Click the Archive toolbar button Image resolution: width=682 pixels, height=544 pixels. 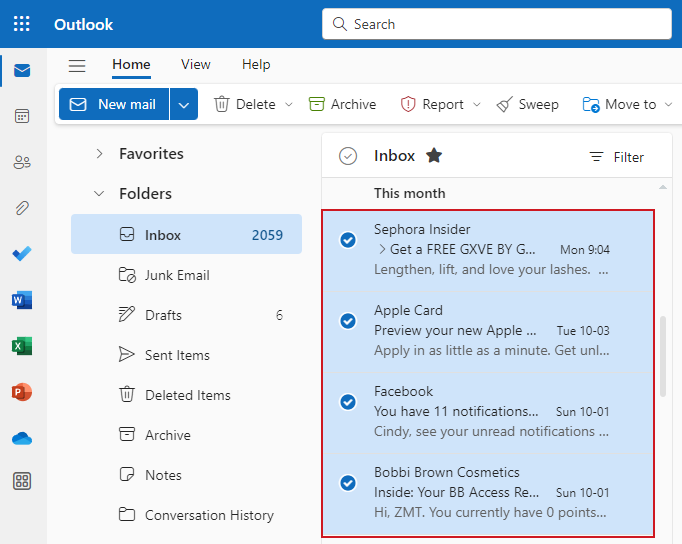(x=343, y=104)
